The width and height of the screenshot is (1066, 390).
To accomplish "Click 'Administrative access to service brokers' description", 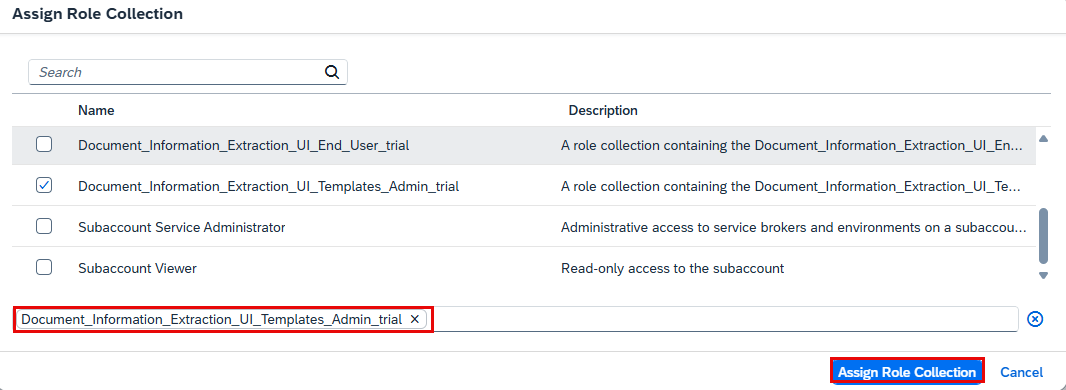I will pyautogui.click(x=793, y=228).
